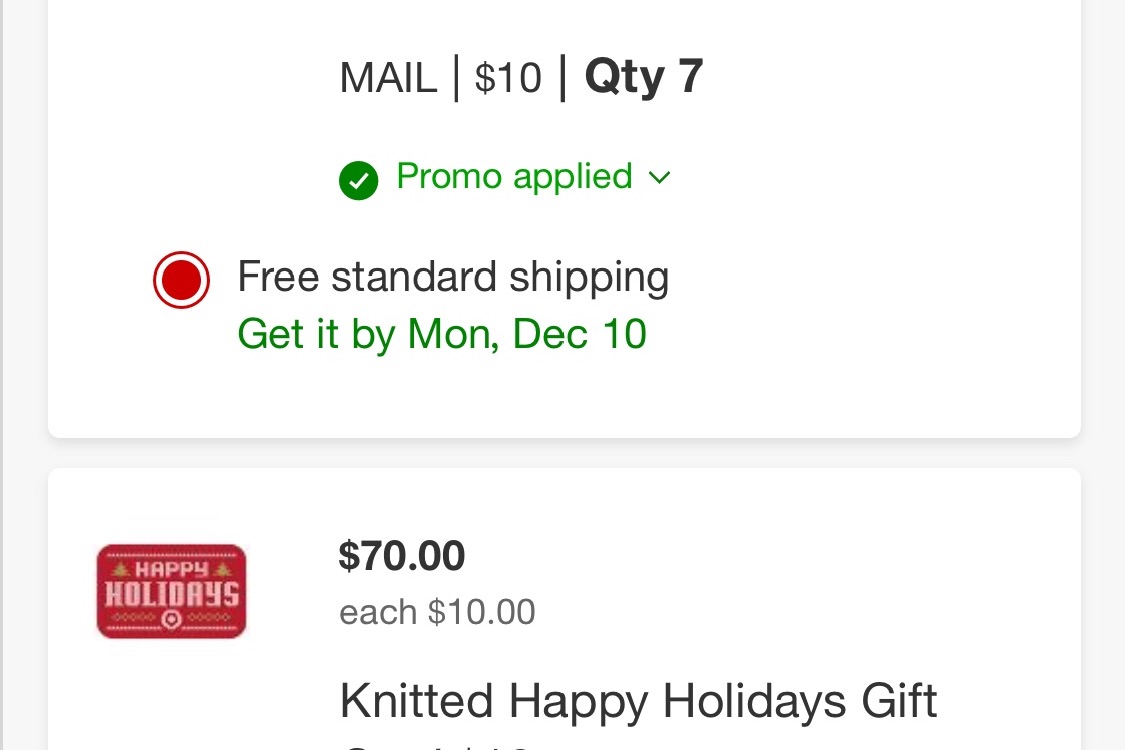Click the HOLIDAYS lettering on the card image
Image resolution: width=1125 pixels, height=750 pixels.
(x=171, y=594)
